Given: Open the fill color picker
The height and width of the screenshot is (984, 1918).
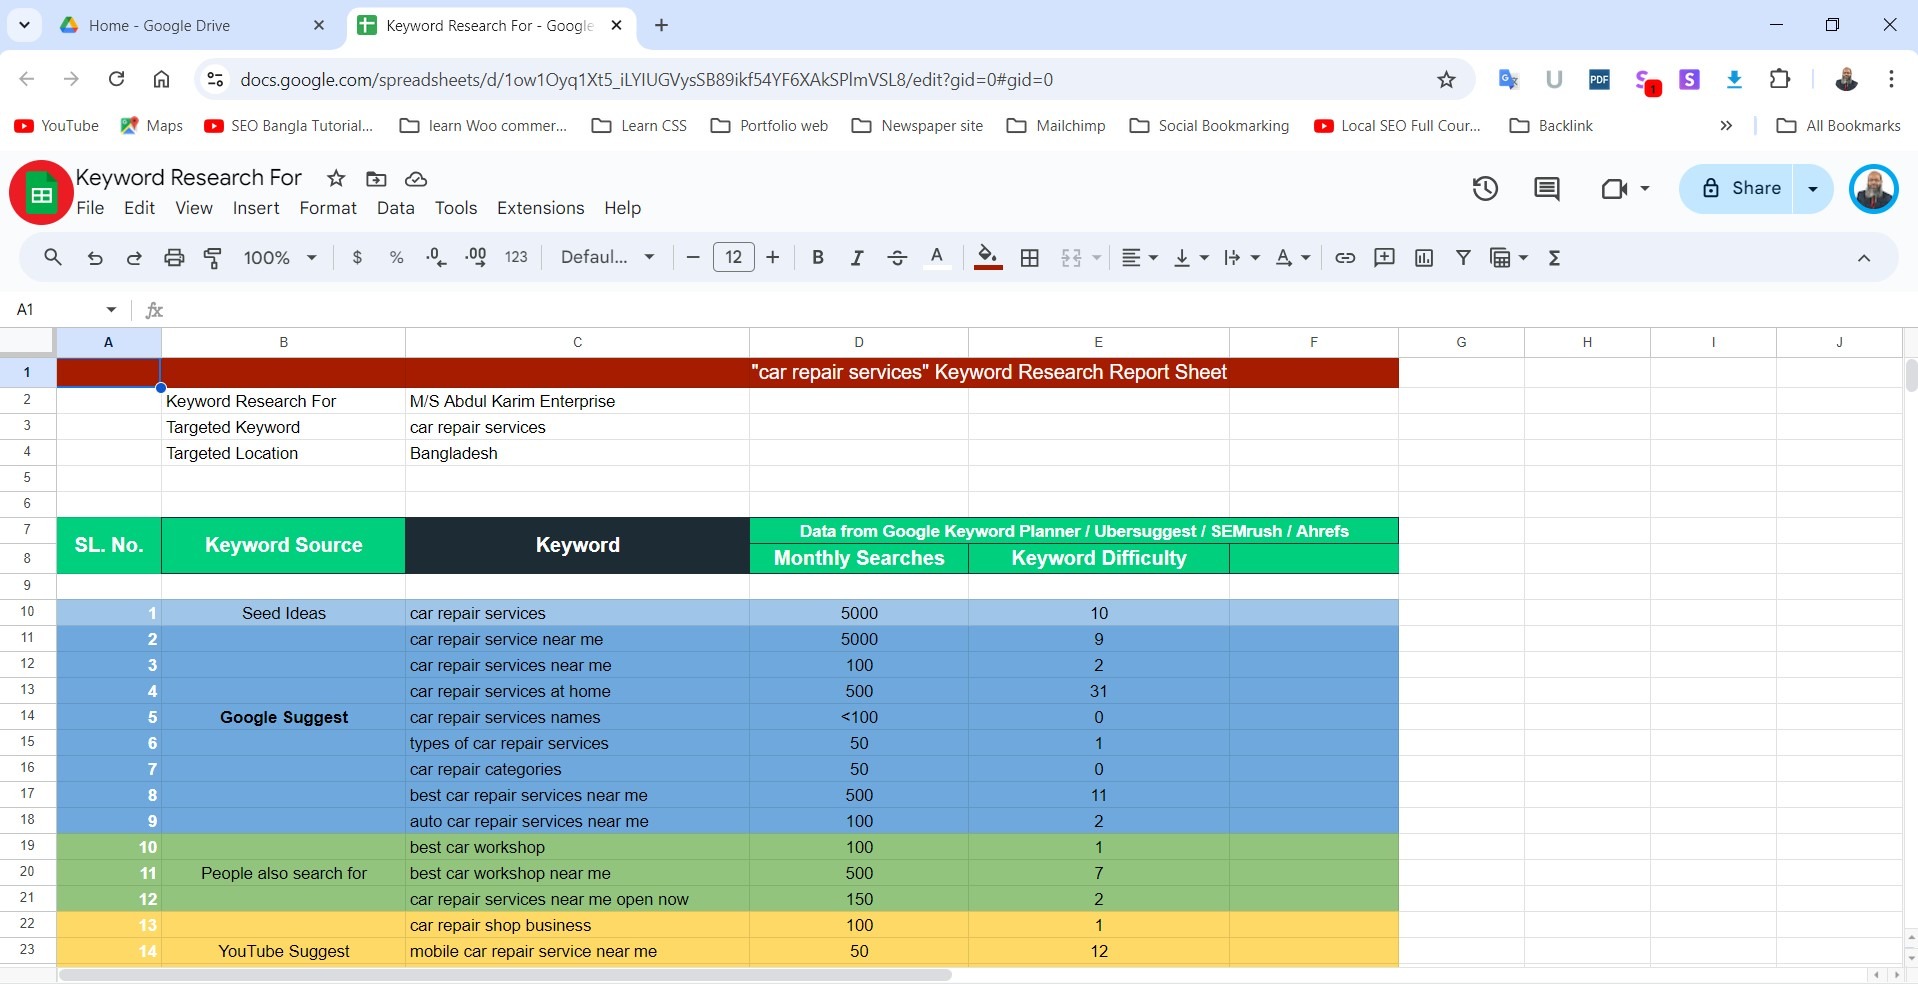Looking at the screenshot, I should (987, 257).
